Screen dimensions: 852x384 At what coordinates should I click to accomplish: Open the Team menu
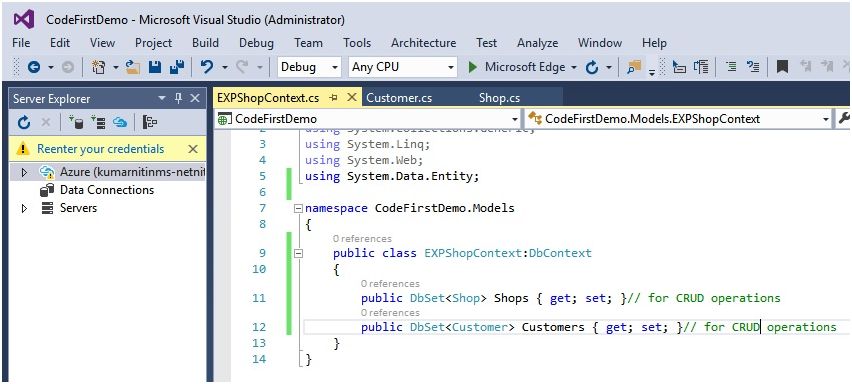click(308, 43)
